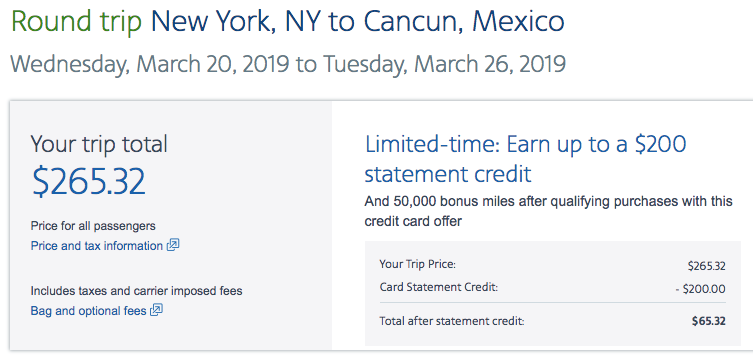
Task: Click the green Round trip label
Action: (76, 22)
